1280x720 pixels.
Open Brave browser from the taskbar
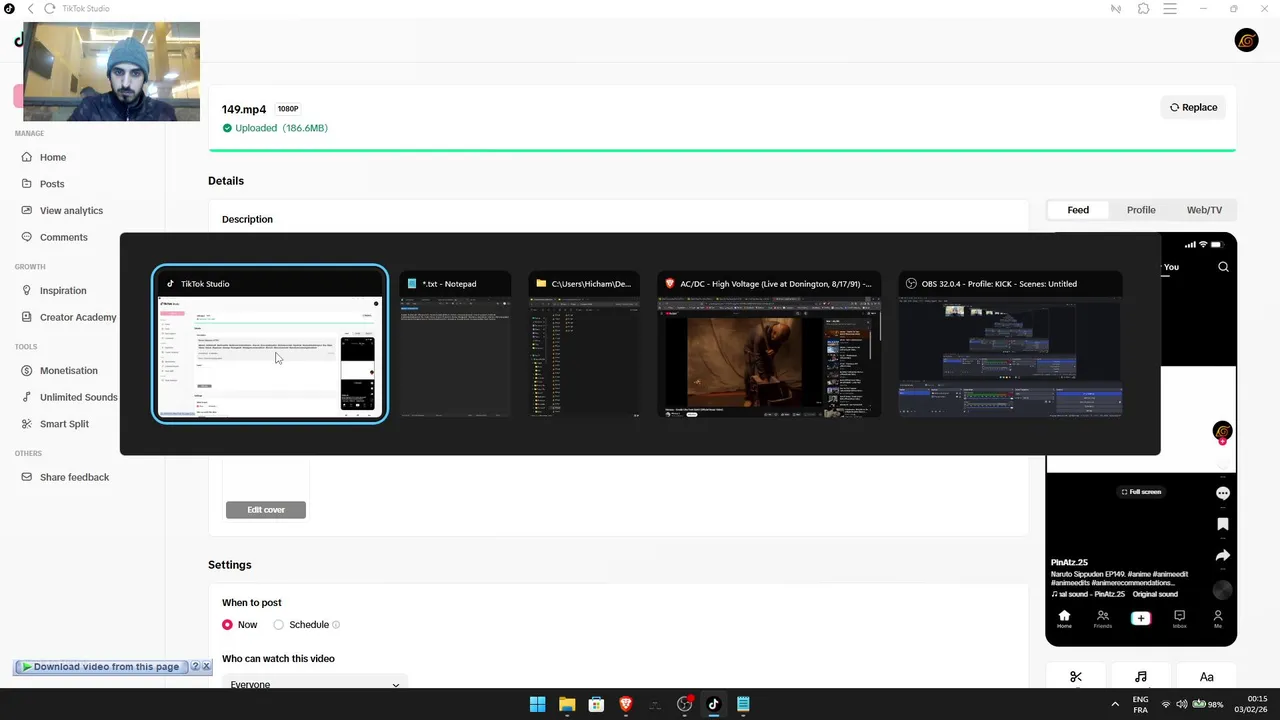tap(626, 704)
